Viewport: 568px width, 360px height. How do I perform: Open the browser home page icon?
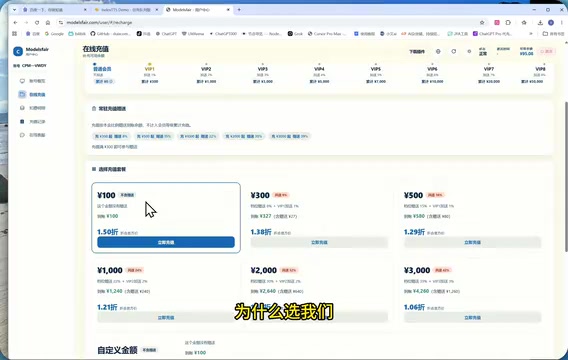pos(48,22)
